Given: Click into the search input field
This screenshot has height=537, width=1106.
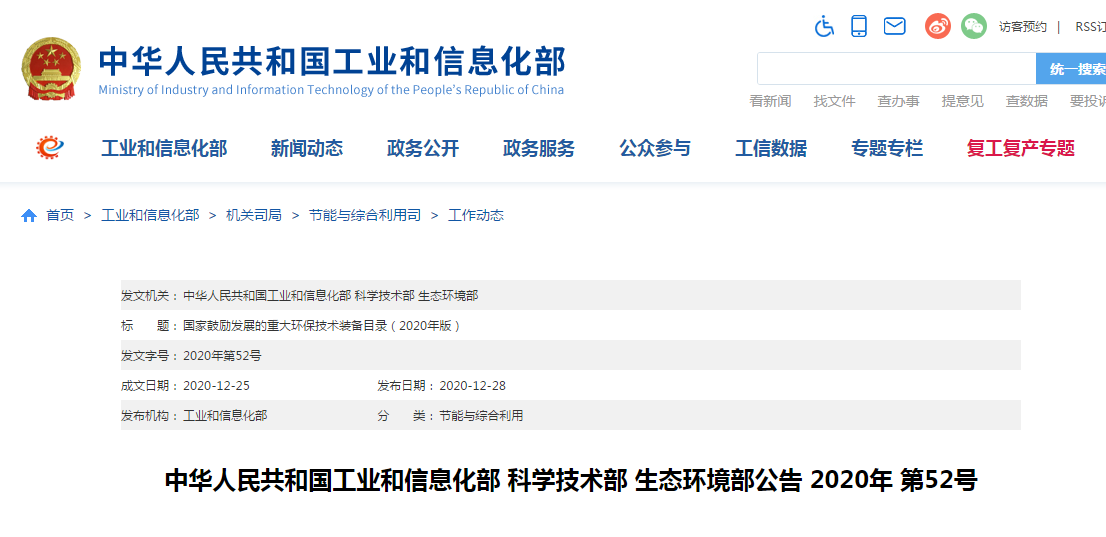Looking at the screenshot, I should click(896, 69).
